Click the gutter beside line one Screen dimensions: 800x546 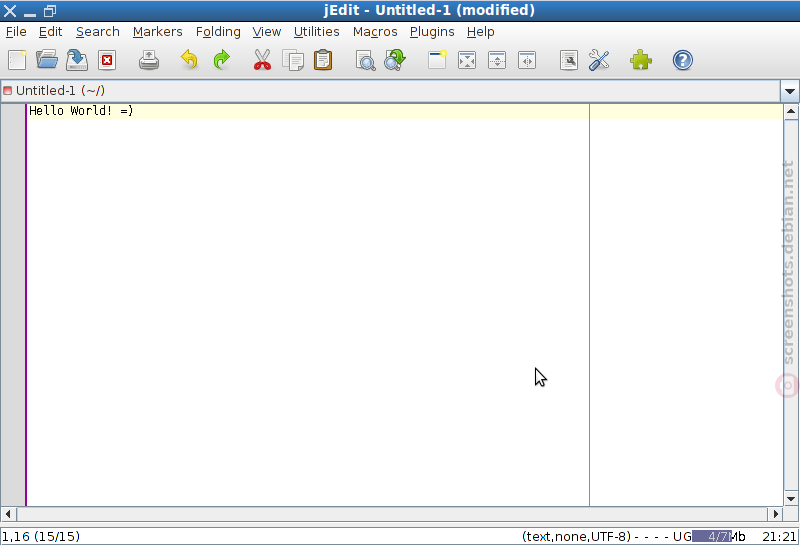[x=13, y=111]
